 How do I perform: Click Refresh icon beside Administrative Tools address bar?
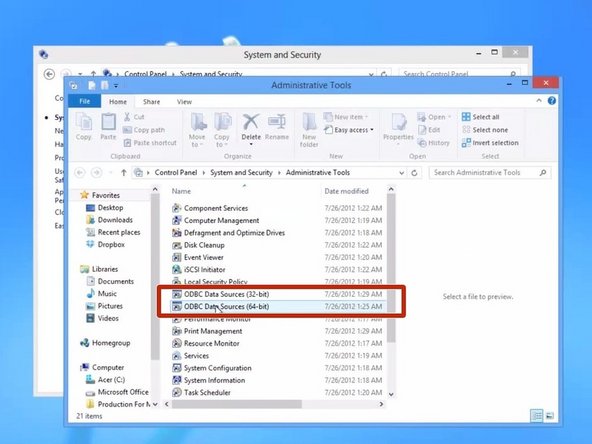click(x=414, y=173)
